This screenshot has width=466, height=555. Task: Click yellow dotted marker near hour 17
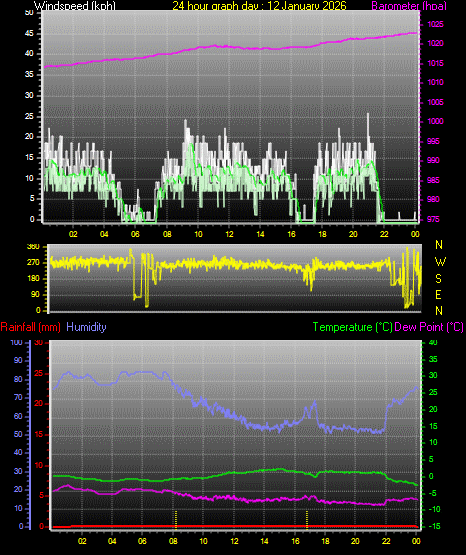(x=307, y=520)
